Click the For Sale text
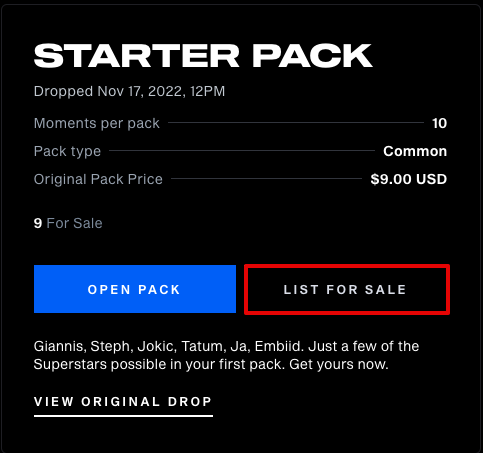Screen dimensions: 483x453 point(74,223)
